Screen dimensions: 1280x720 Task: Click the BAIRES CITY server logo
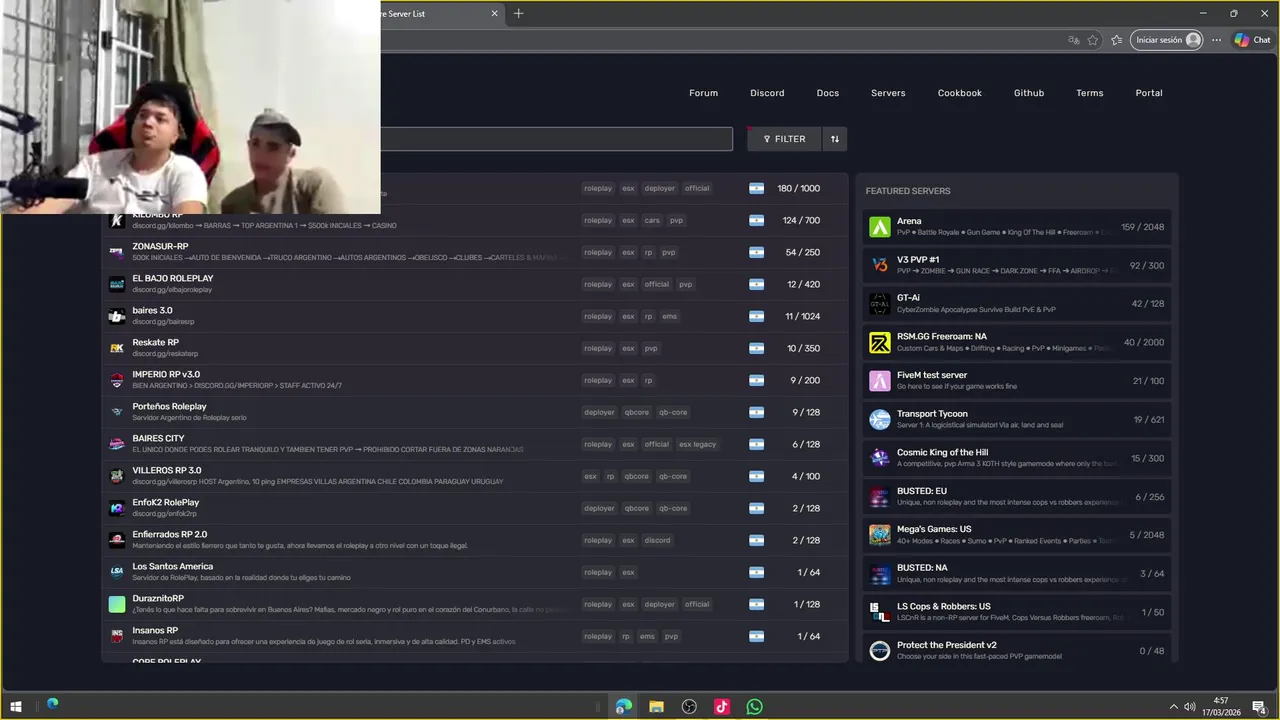[117, 444]
